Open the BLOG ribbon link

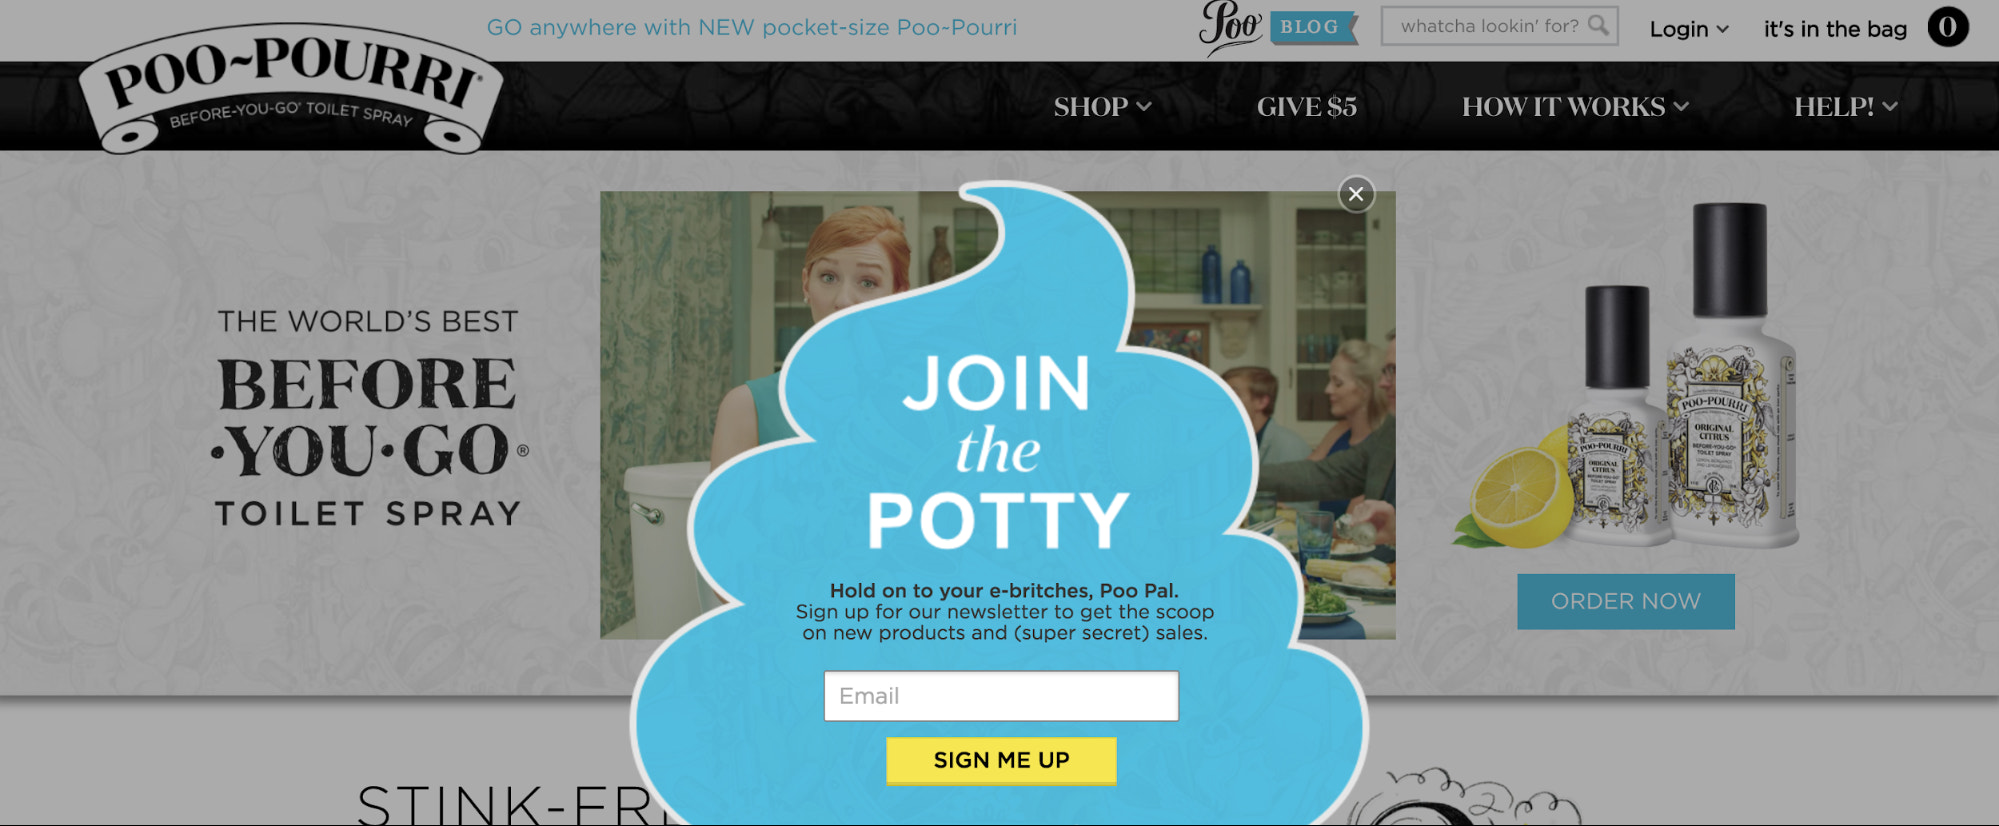(1313, 27)
